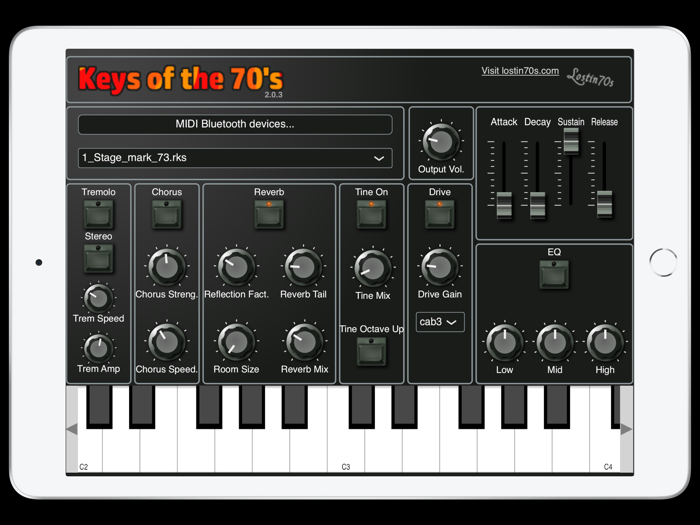
Task: Click the Chorus Strength knob
Action: [x=167, y=267]
